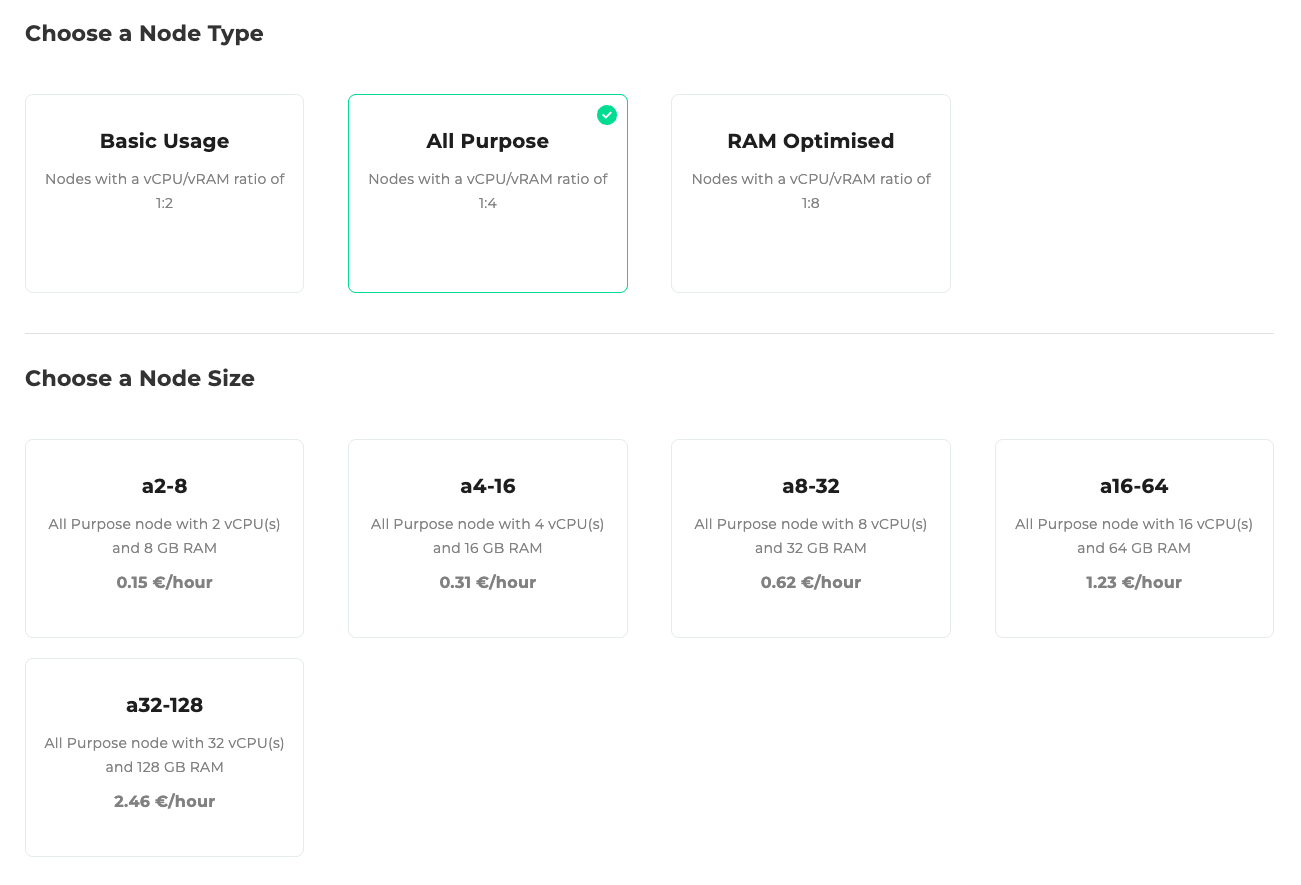This screenshot has height=885, width=1301.
Task: Click the RAM Optimised heading text
Action: tap(810, 141)
